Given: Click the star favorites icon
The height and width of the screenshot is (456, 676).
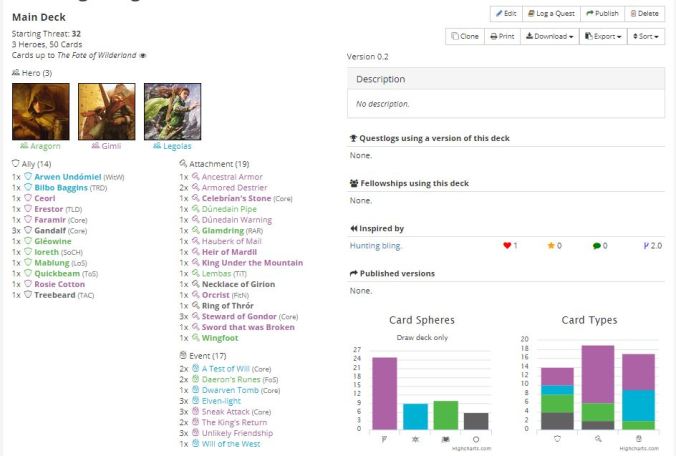Looking at the screenshot, I should click(548, 245).
